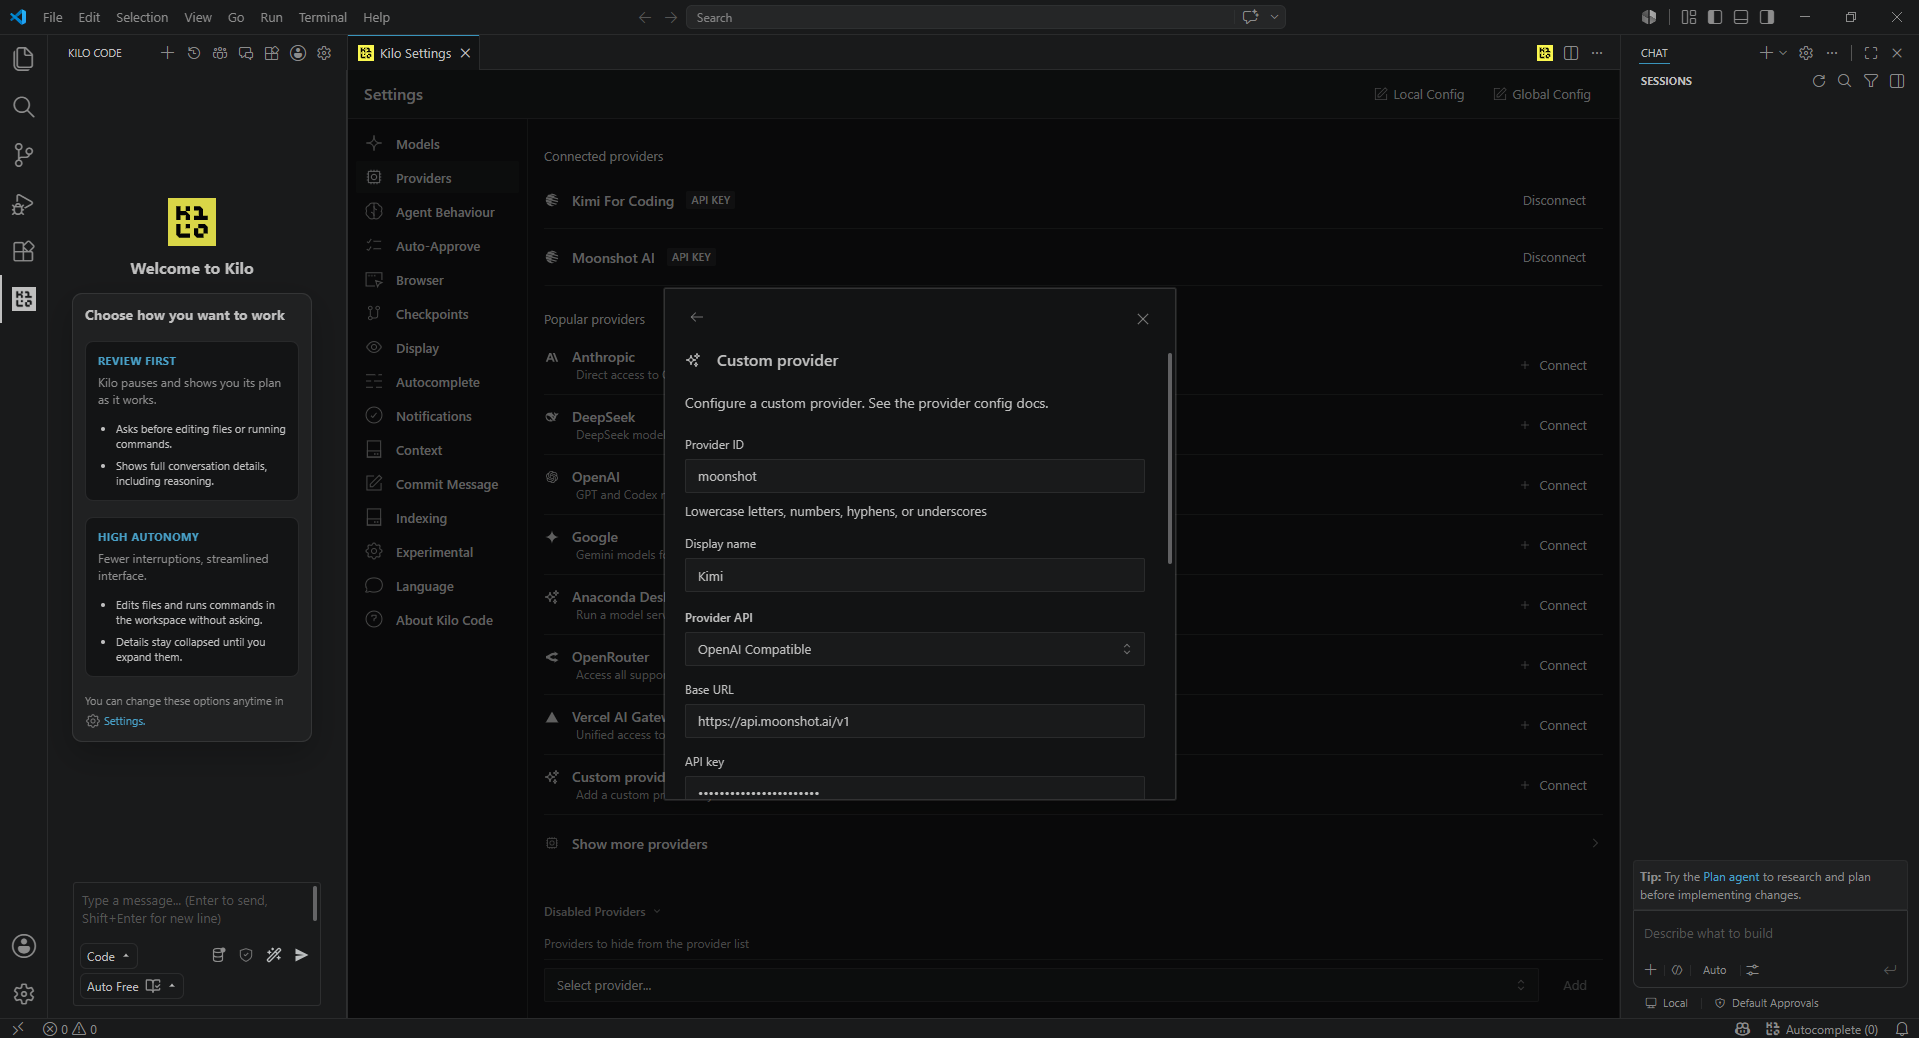Maximize the Chat panel

click(1870, 53)
